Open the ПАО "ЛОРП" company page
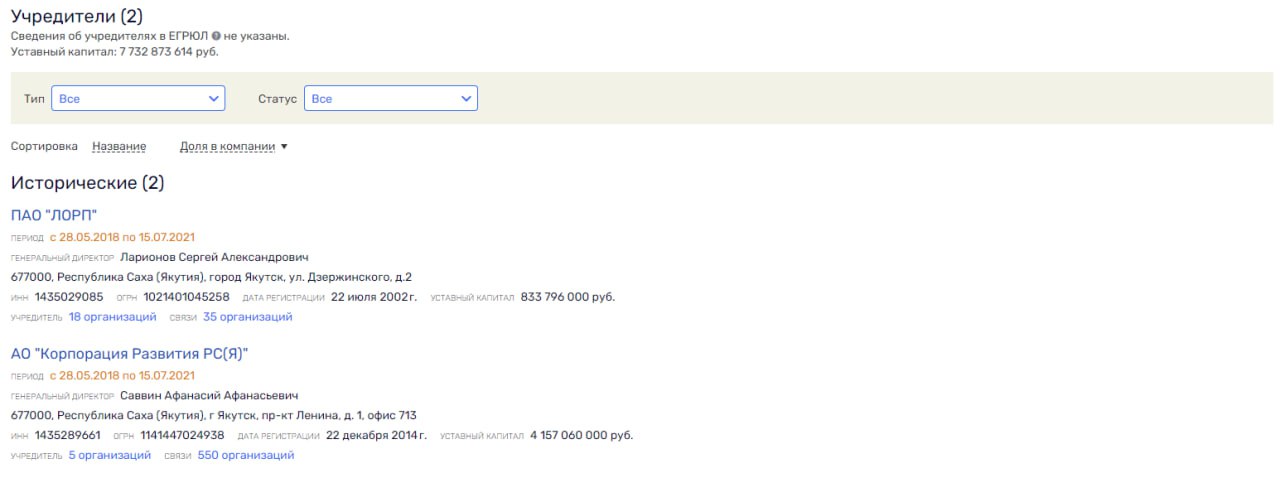The height and width of the screenshot is (478, 1280). 54,215
